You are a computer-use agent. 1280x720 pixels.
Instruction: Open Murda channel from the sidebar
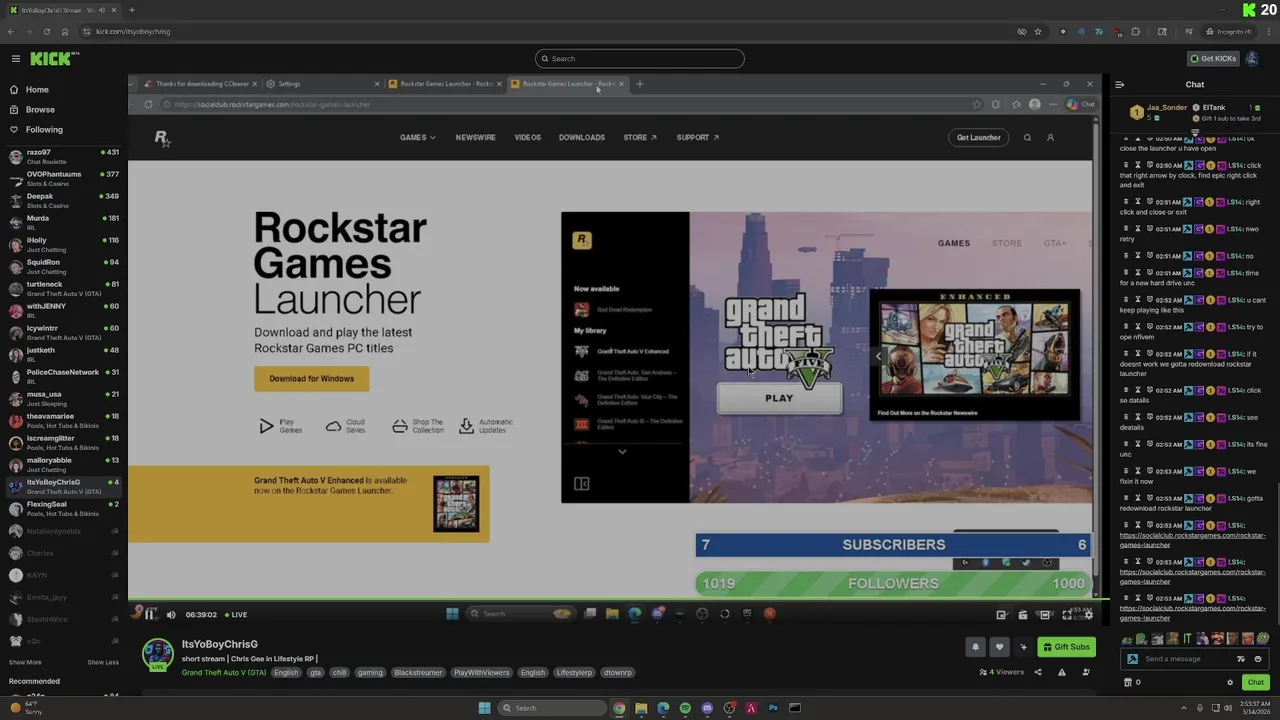[63, 222]
